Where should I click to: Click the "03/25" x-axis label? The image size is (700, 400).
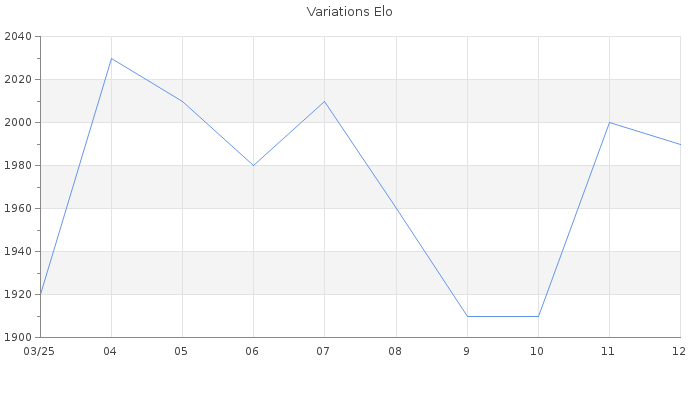coord(39,352)
